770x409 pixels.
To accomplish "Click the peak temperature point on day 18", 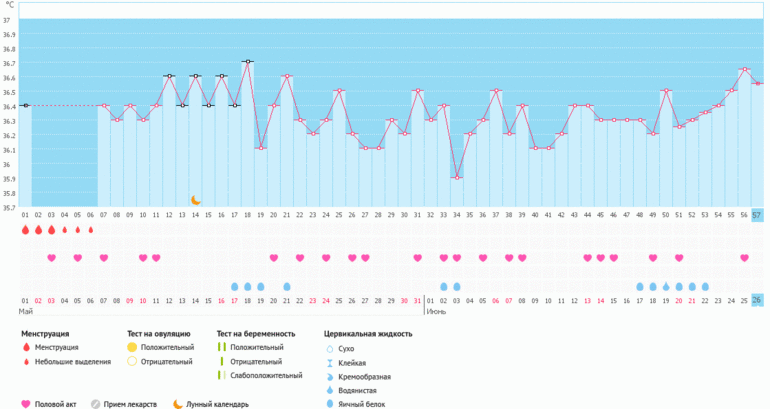I will tap(248, 62).
